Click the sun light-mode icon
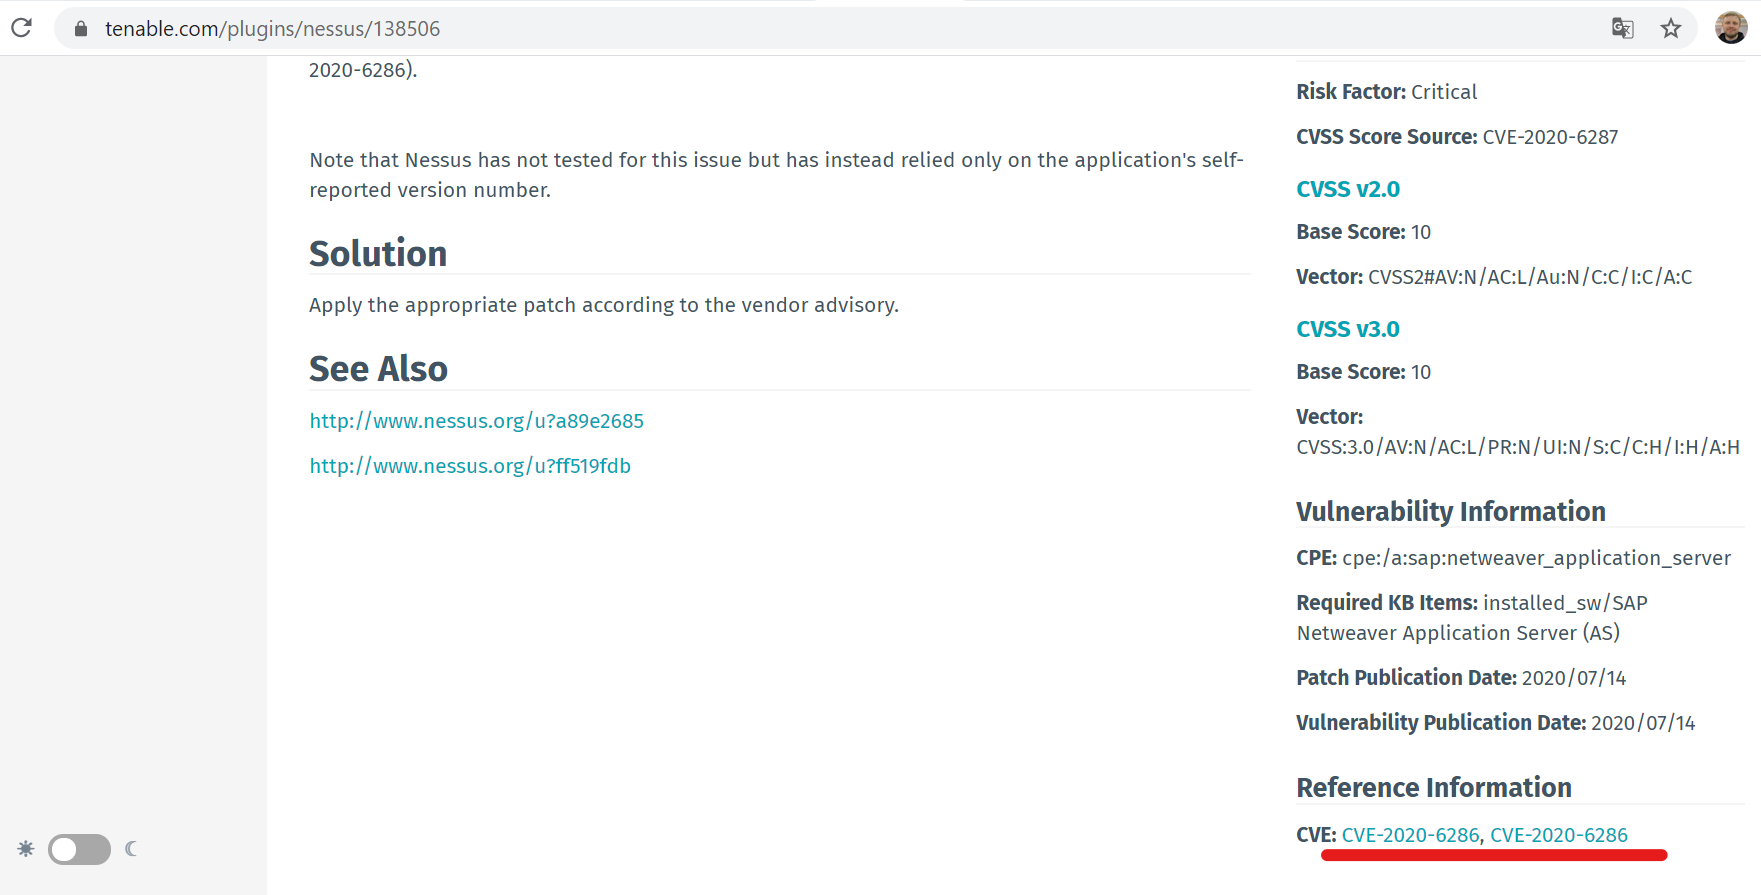This screenshot has width=1761, height=895. [x=26, y=849]
